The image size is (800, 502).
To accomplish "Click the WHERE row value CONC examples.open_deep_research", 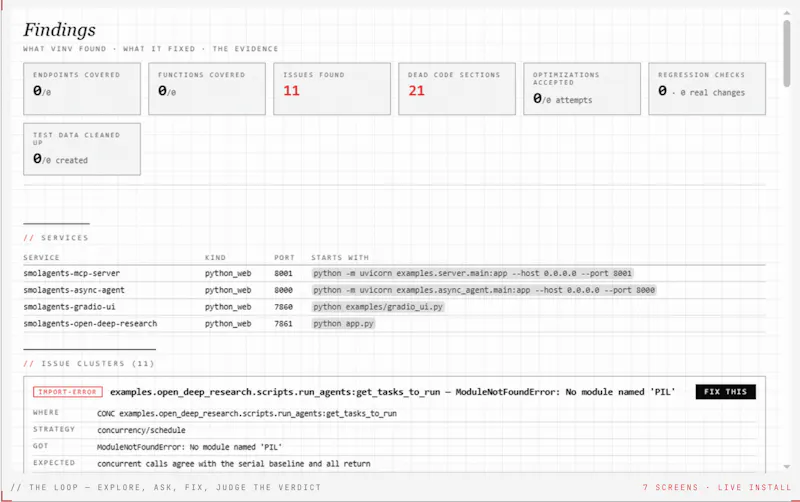I will pos(247,414).
